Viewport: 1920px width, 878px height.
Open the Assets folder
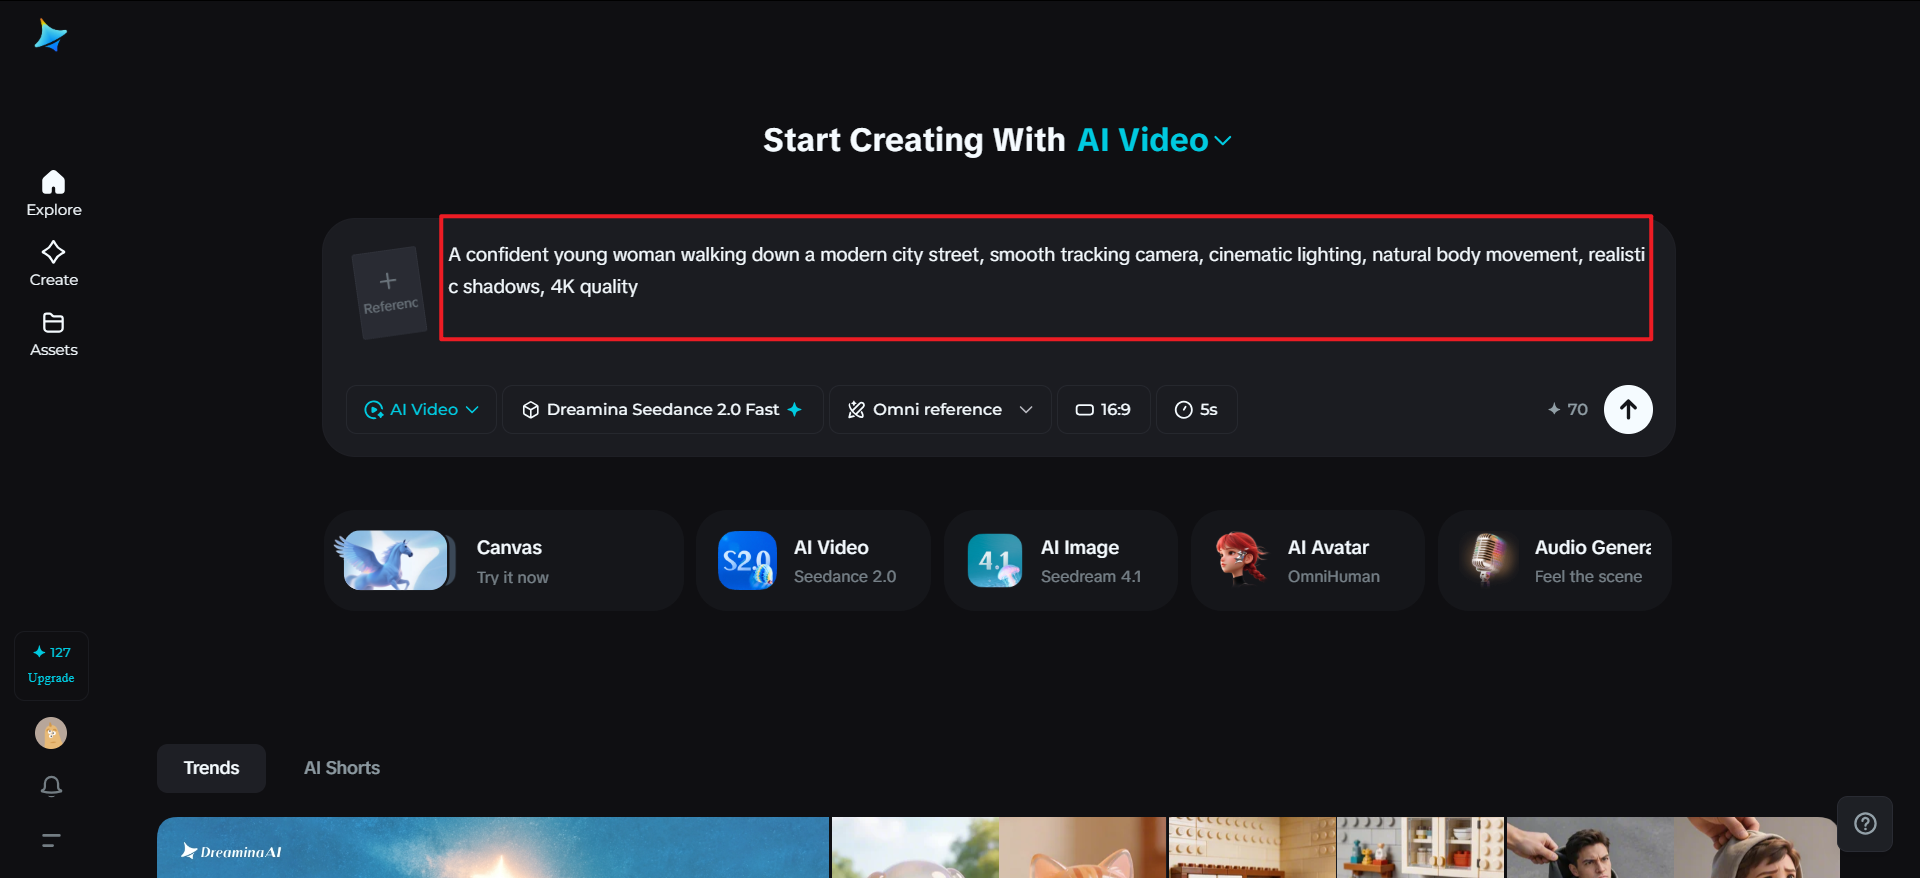click(54, 334)
